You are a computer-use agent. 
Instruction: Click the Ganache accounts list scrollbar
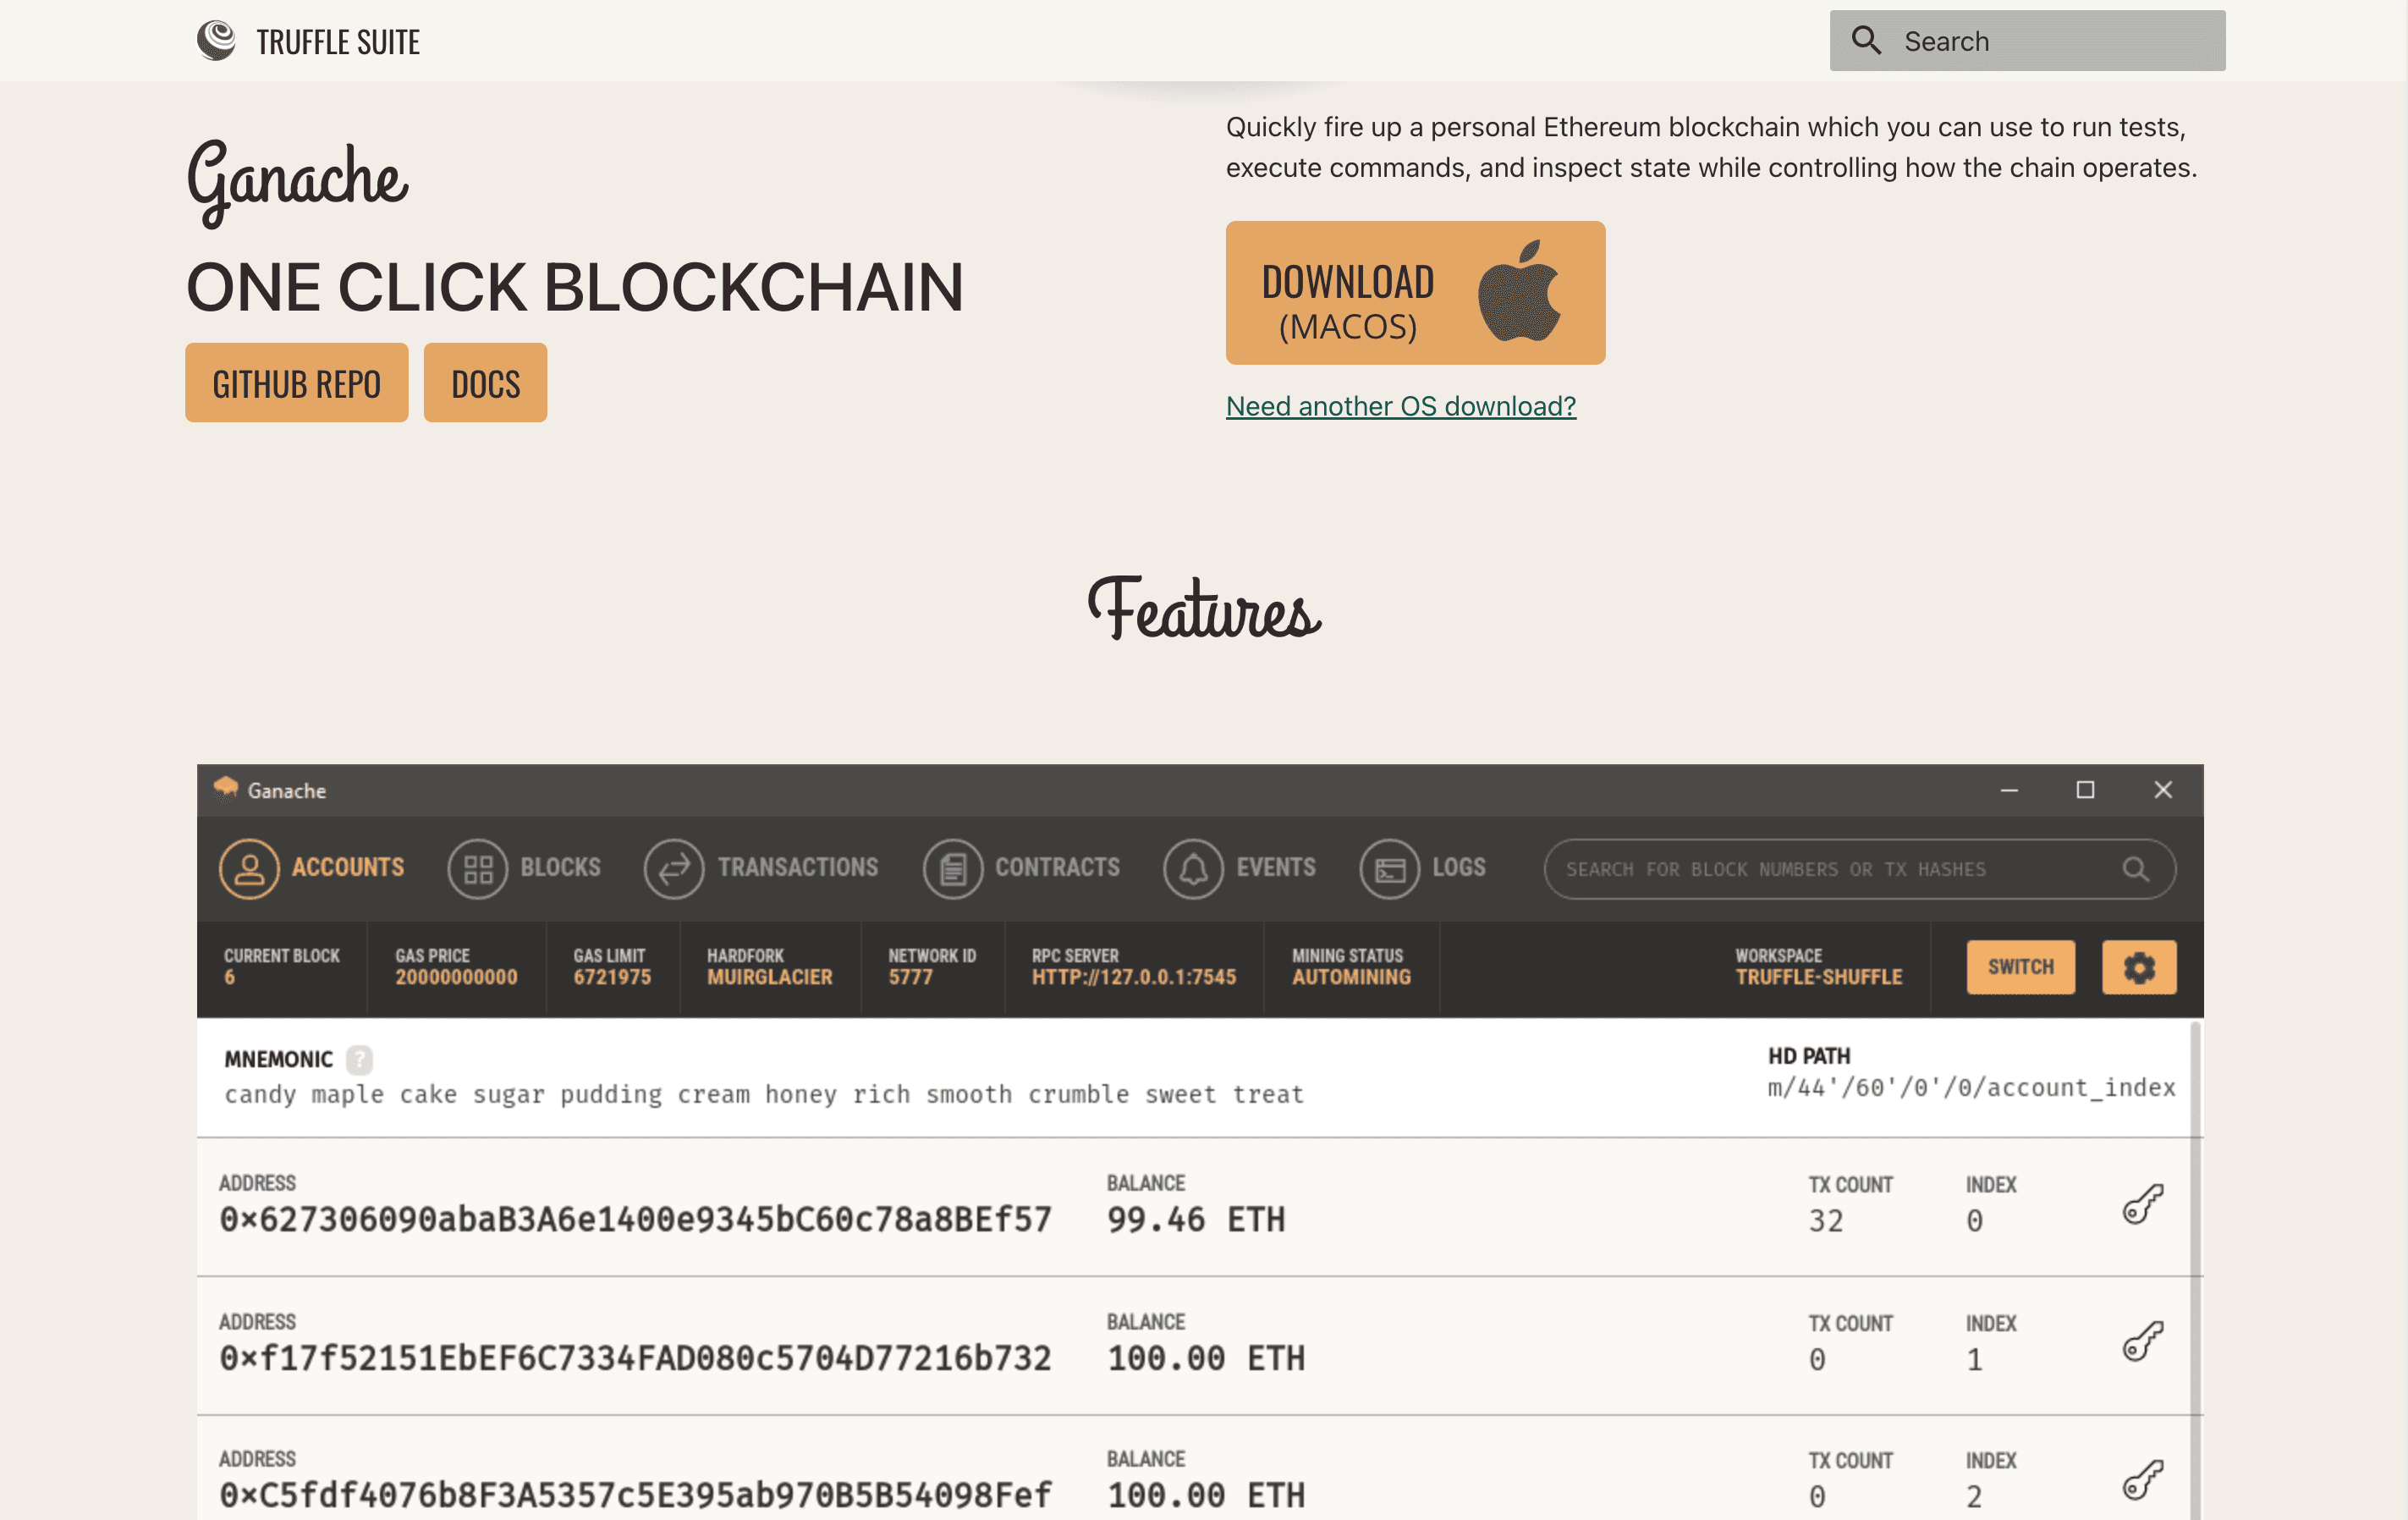click(x=2196, y=1270)
